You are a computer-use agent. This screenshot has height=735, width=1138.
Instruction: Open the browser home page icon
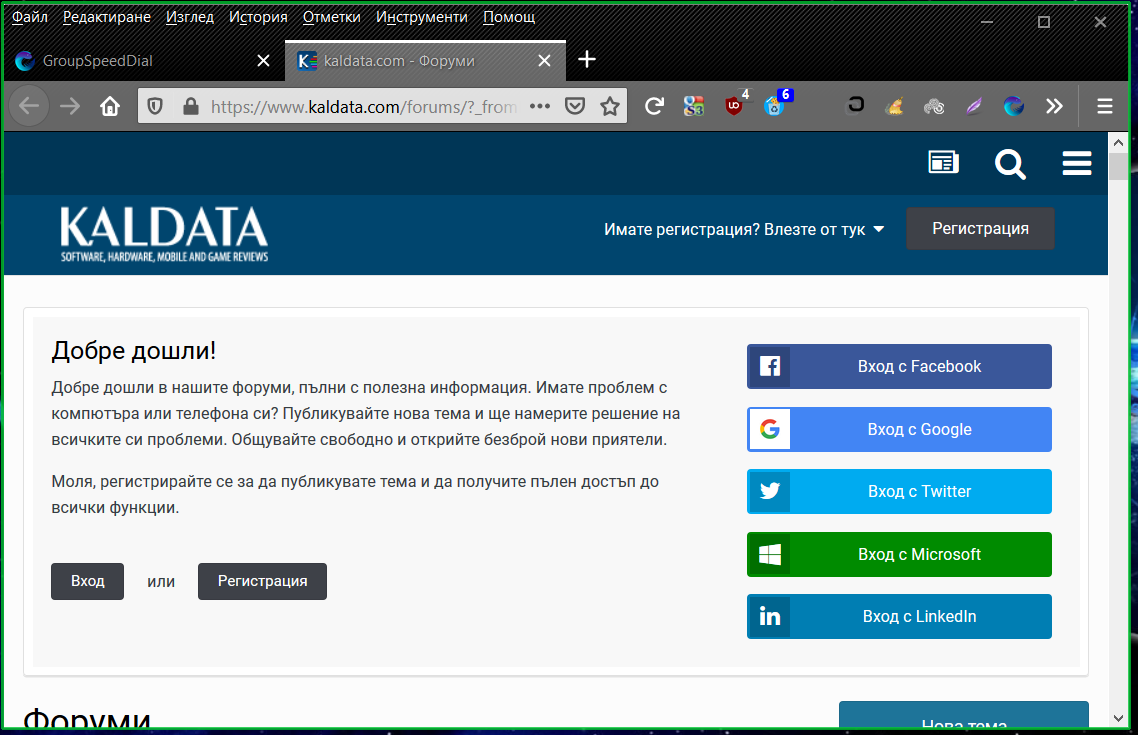110,107
